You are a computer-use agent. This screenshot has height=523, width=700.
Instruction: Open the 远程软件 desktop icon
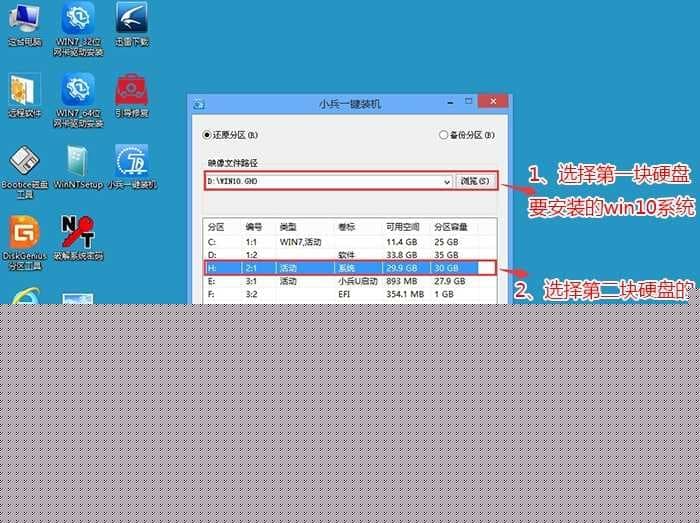25,96
